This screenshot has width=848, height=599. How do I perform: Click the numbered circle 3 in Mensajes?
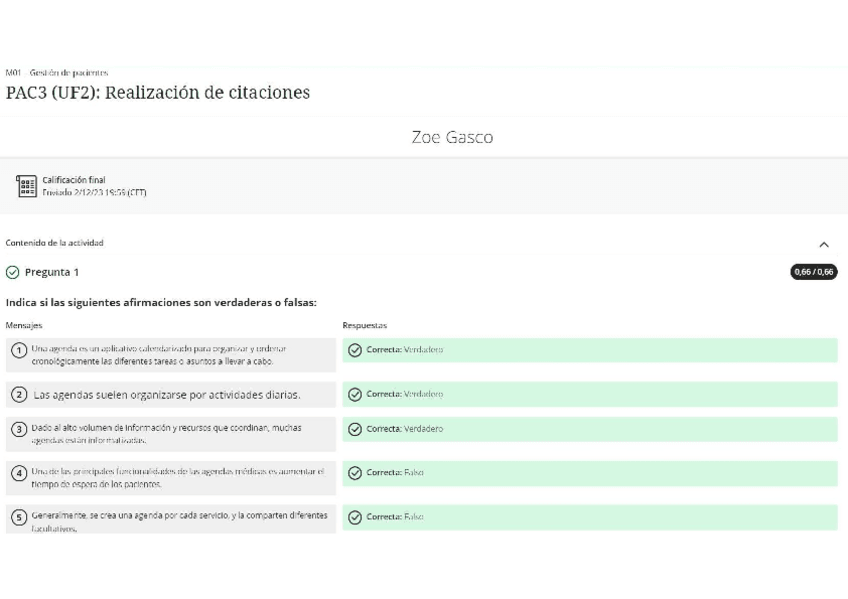click(19, 429)
